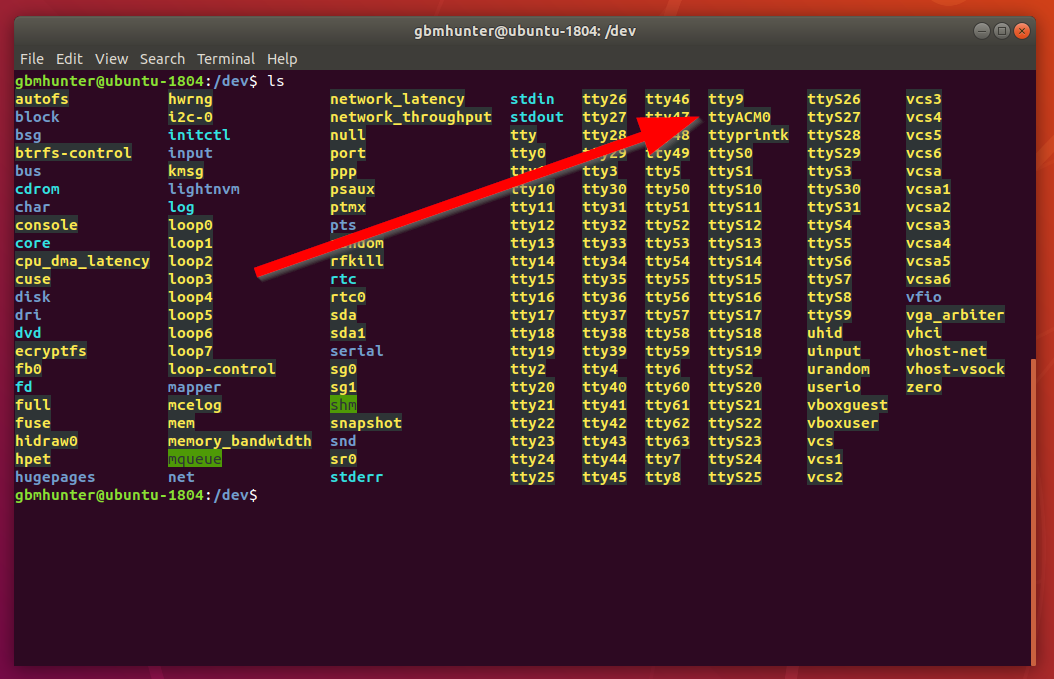Click the network_throughput entry

(411, 117)
